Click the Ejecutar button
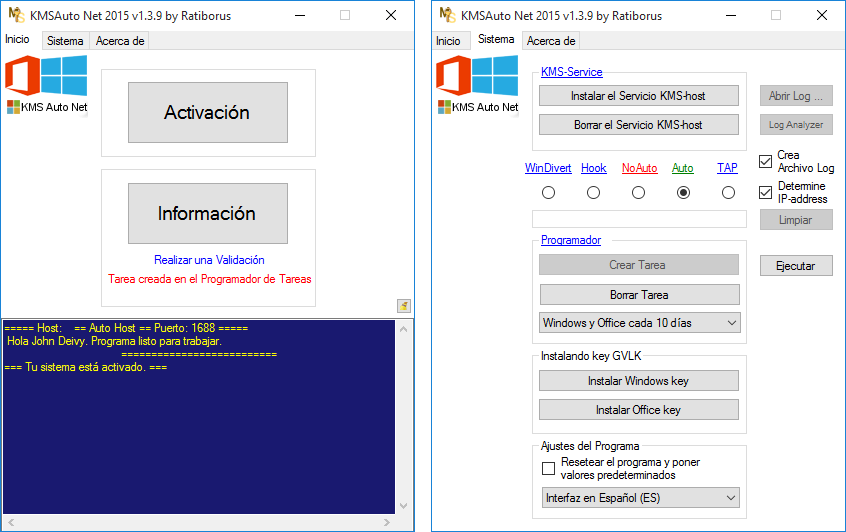Screen dimensions: 846x532 [x=796, y=266]
